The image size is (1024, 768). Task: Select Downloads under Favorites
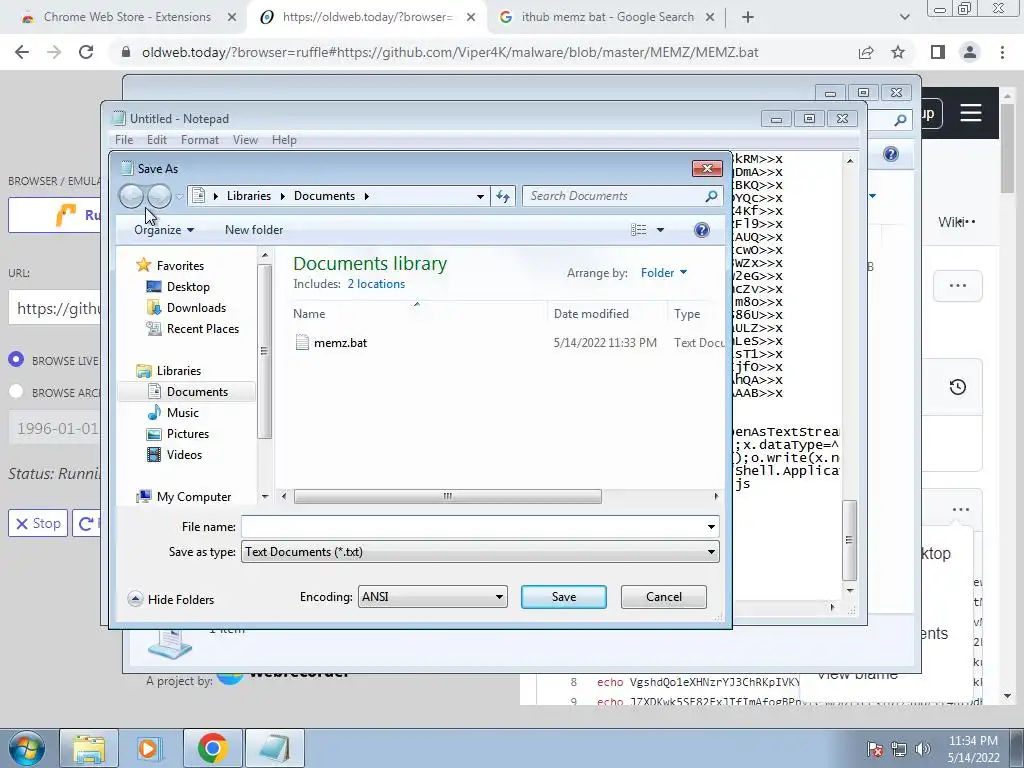click(196, 308)
